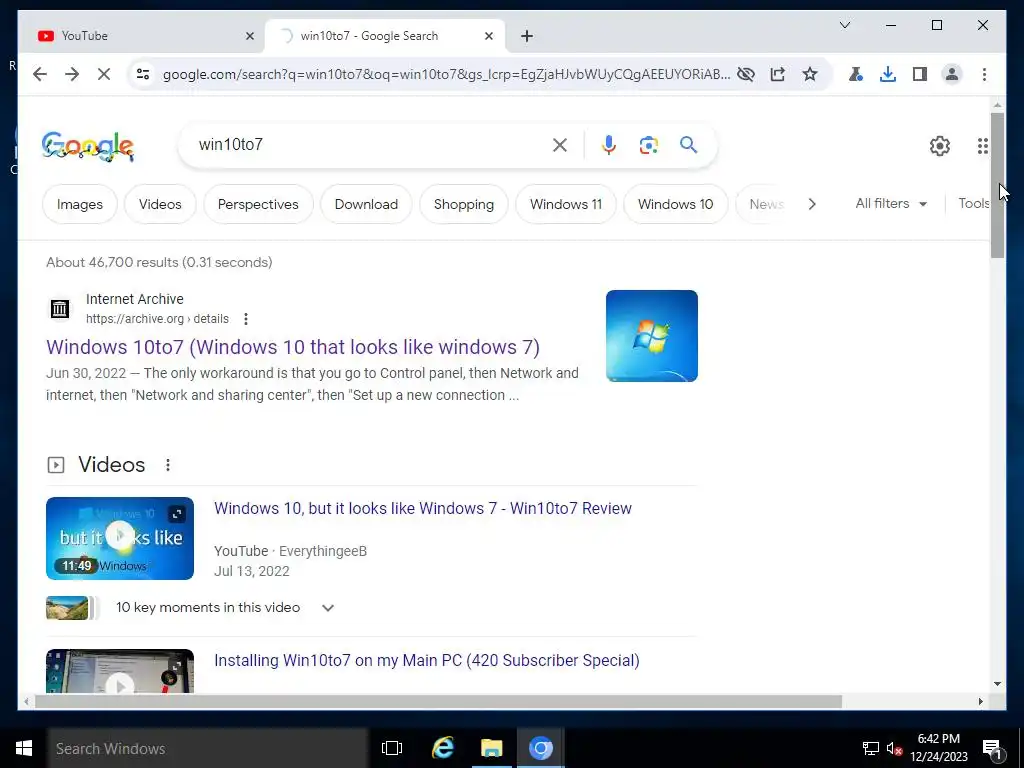Filter results by Images
Image resolution: width=1024 pixels, height=768 pixels.
(80, 204)
